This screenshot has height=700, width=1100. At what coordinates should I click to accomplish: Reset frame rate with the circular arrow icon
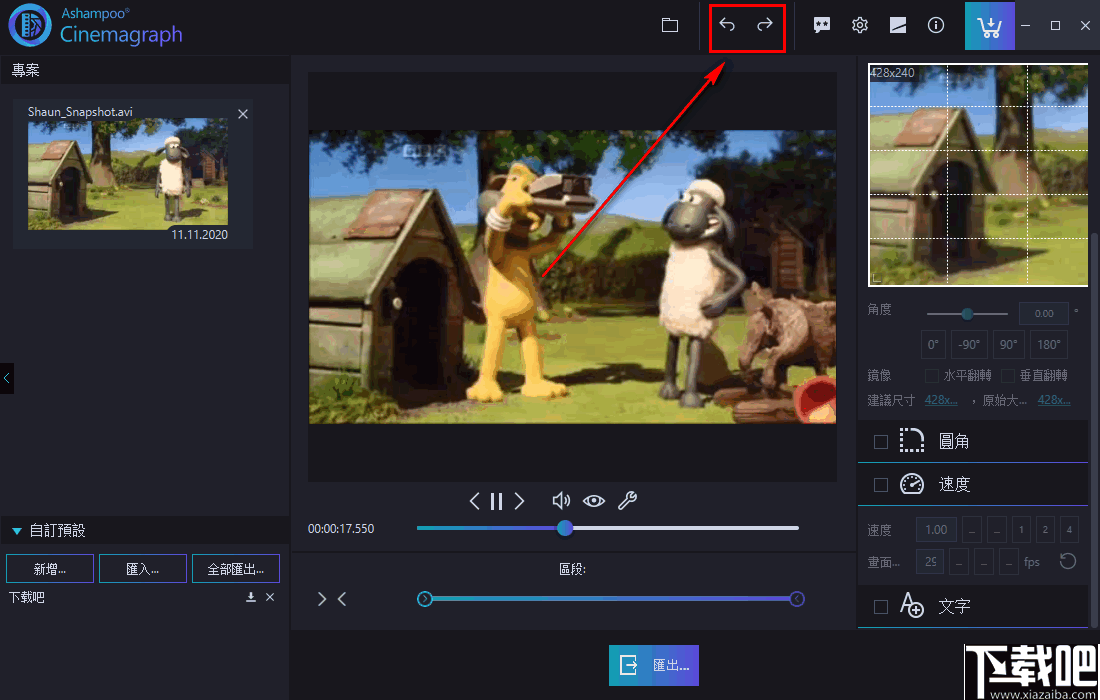1068,561
